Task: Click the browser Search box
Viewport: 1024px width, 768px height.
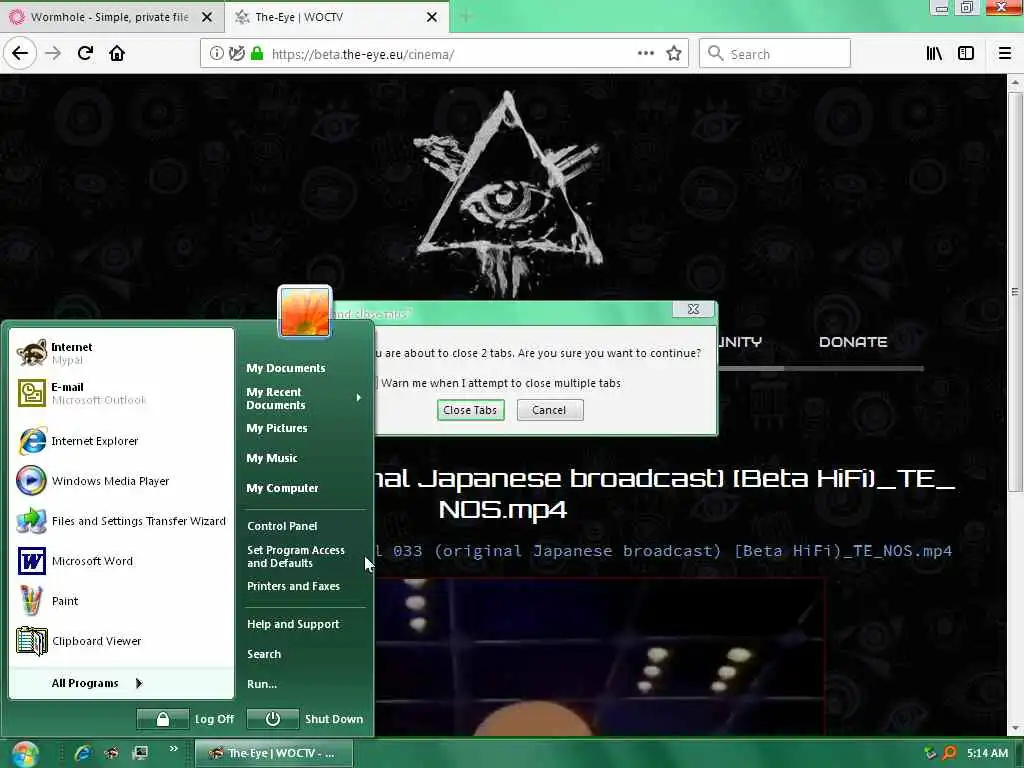Action: pyautogui.click(x=775, y=54)
